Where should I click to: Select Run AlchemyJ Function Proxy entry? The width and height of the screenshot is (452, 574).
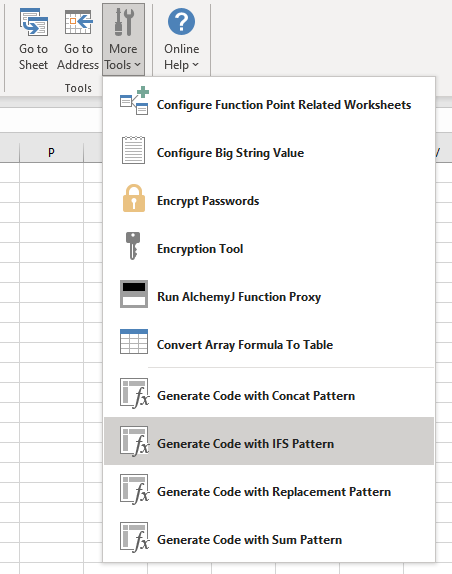[x=269, y=294]
